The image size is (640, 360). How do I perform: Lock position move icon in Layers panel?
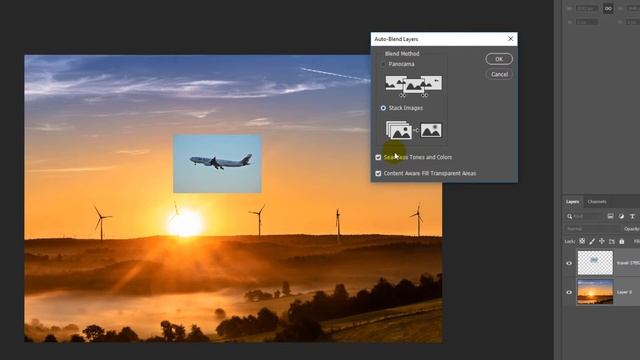coord(602,241)
